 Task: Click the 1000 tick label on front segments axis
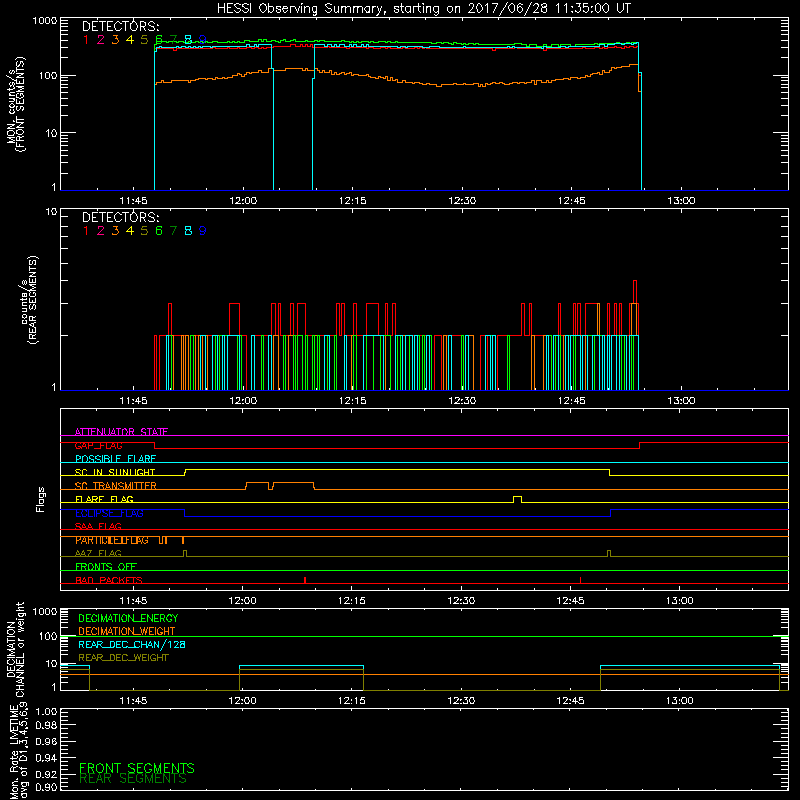pos(45,21)
